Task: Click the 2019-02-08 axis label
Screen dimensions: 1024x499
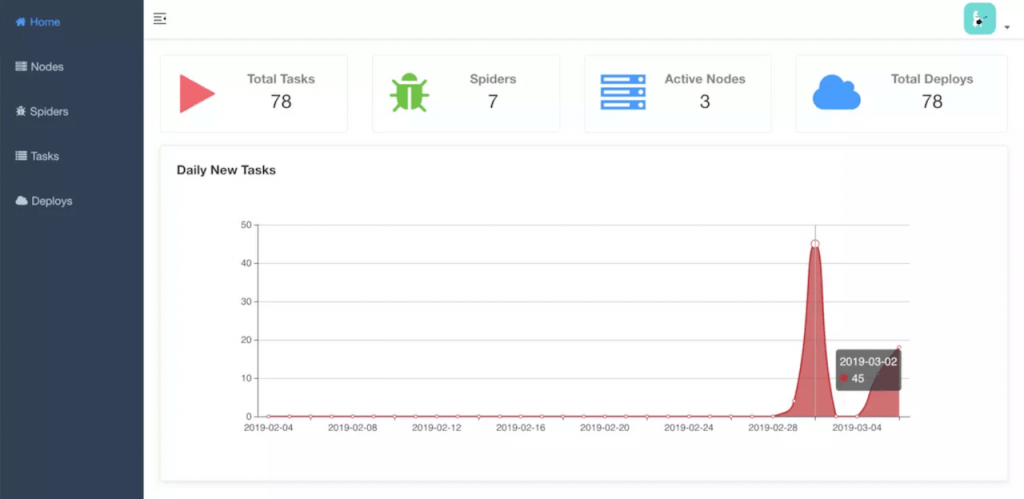Action: click(353, 428)
